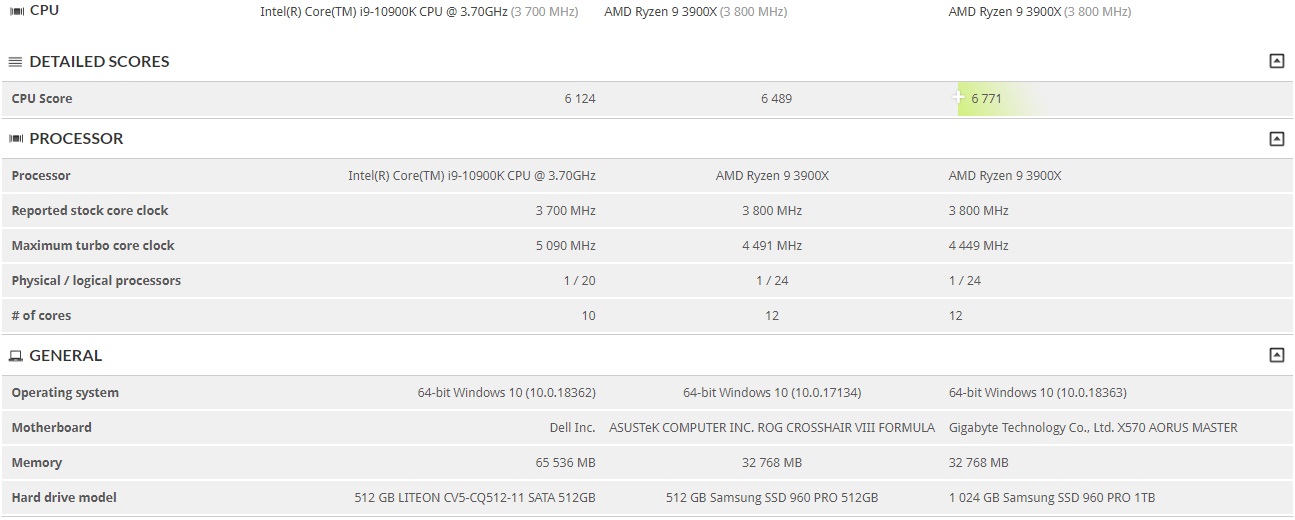
Task: Select the middle AMD Ryzen 9 3900X header
Action: [x=695, y=12]
